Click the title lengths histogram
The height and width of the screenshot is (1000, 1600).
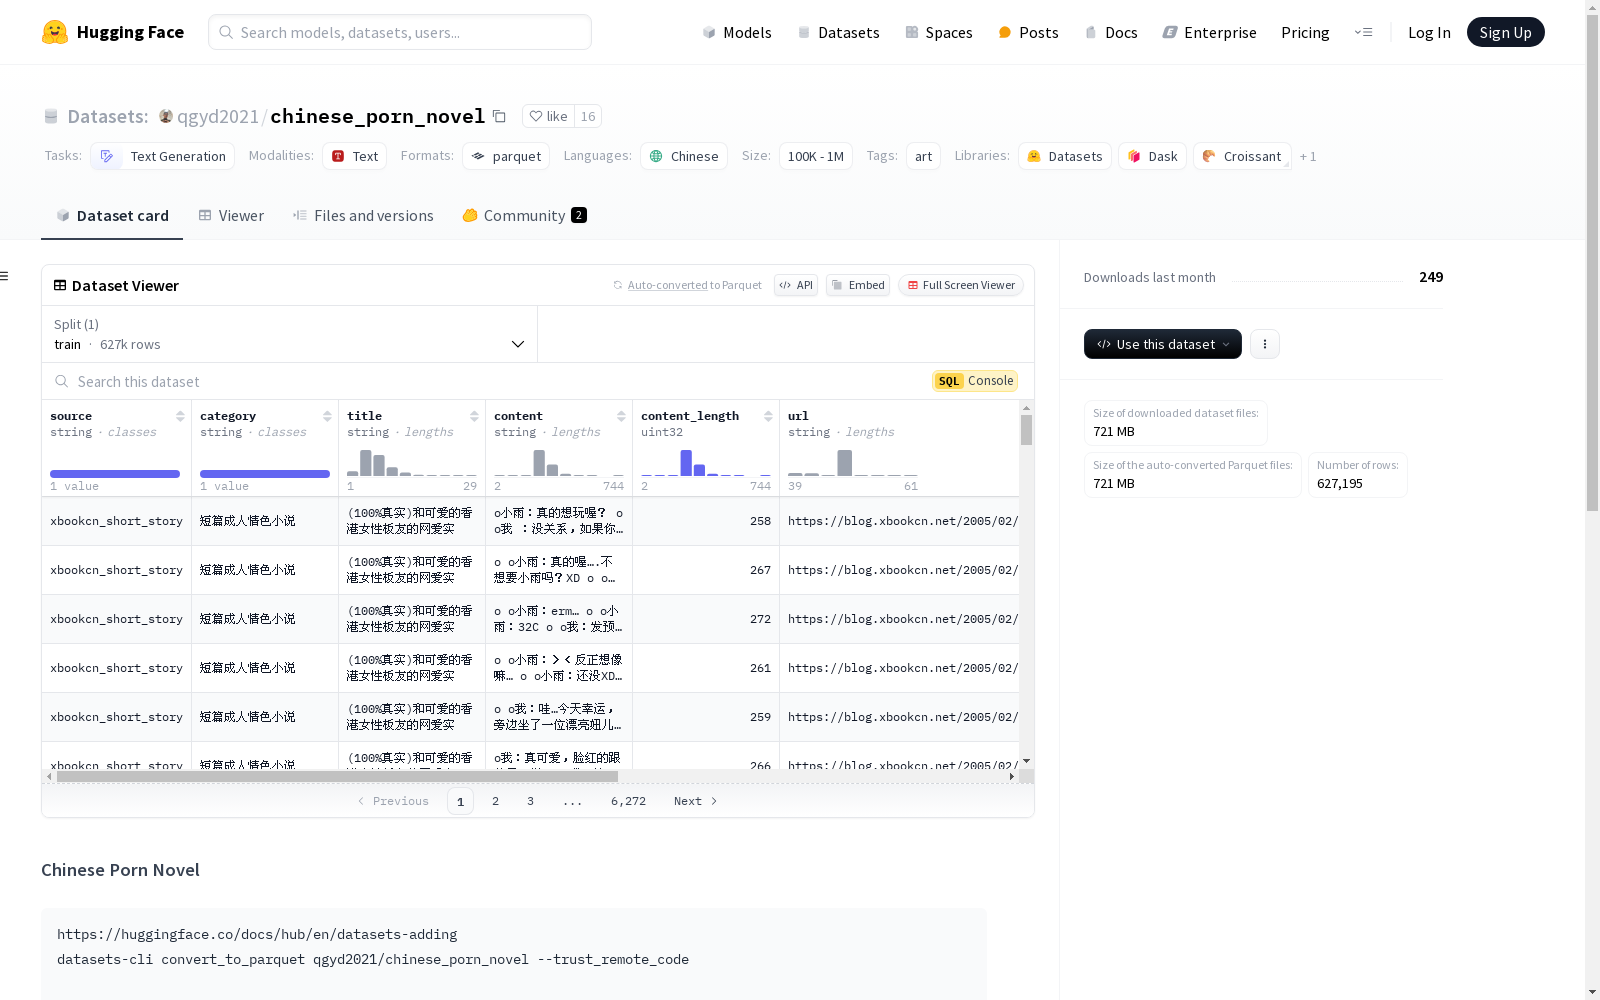click(412, 463)
